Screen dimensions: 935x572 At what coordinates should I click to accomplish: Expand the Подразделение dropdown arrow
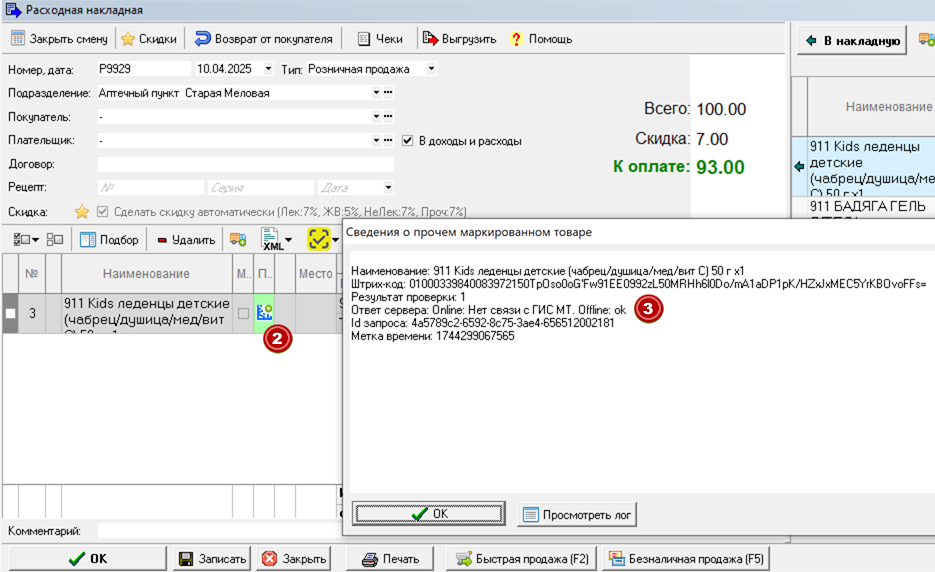click(376, 92)
